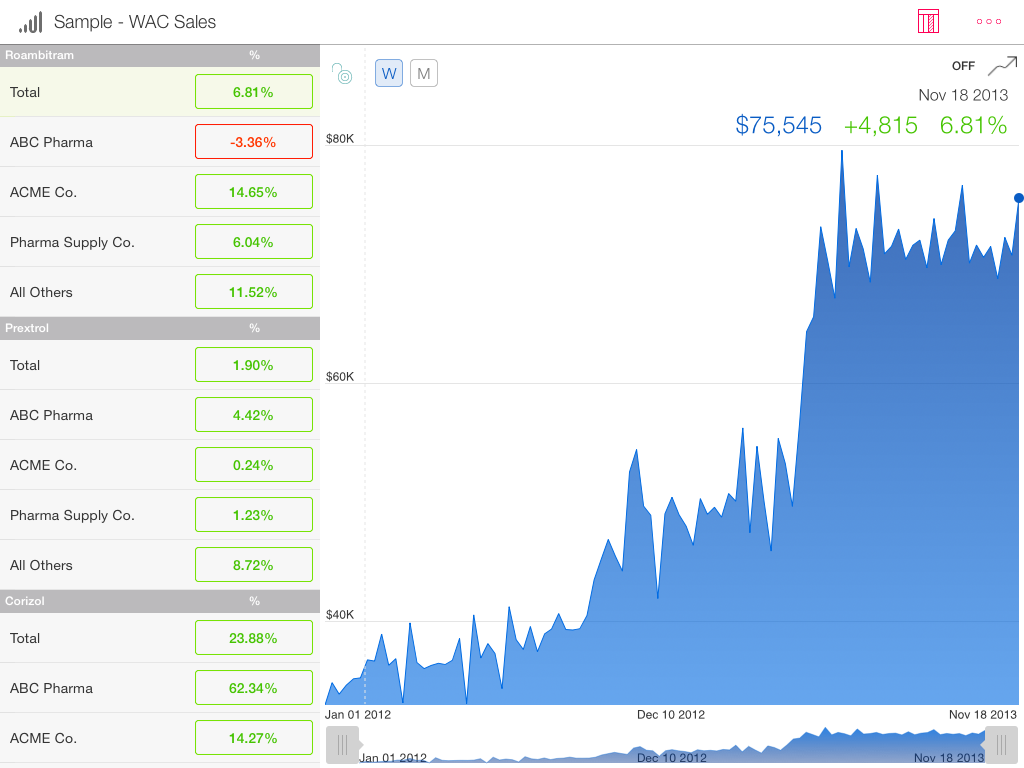Click the Jan 01 2012 axis label
The height and width of the screenshot is (768, 1024).
358,714
